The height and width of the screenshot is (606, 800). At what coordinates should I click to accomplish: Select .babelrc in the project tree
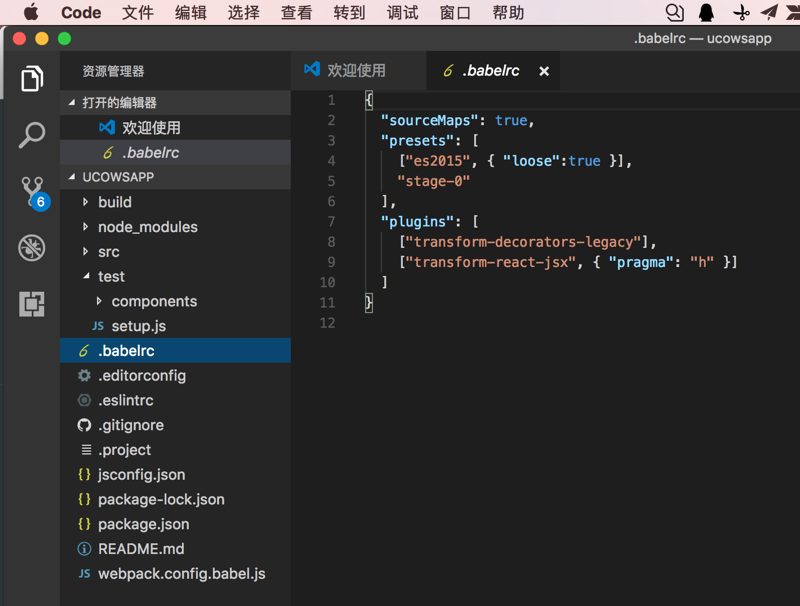coord(176,350)
